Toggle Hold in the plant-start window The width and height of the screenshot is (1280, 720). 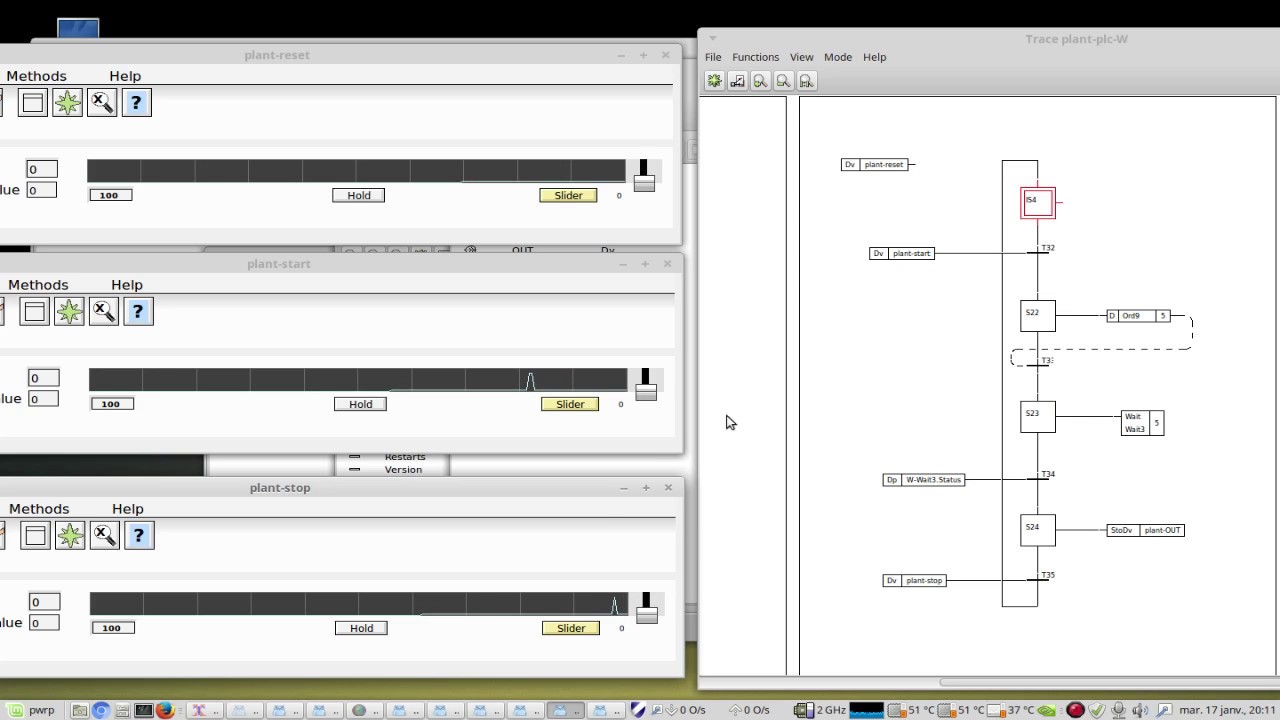[361, 404]
